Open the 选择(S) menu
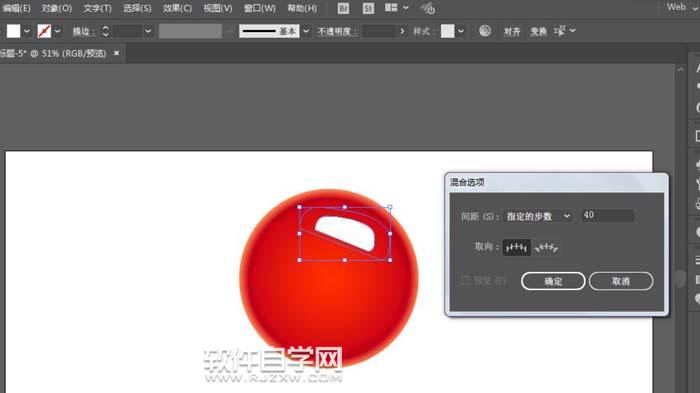 137,8
